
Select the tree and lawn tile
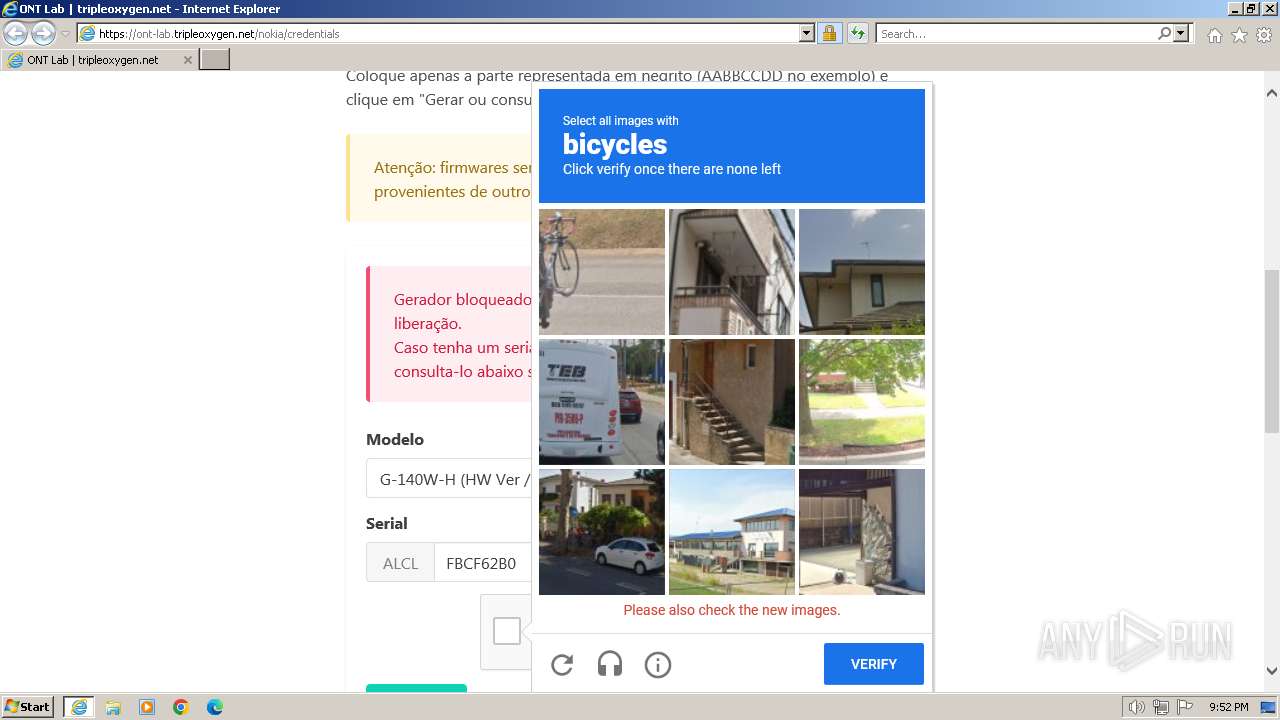[862, 402]
